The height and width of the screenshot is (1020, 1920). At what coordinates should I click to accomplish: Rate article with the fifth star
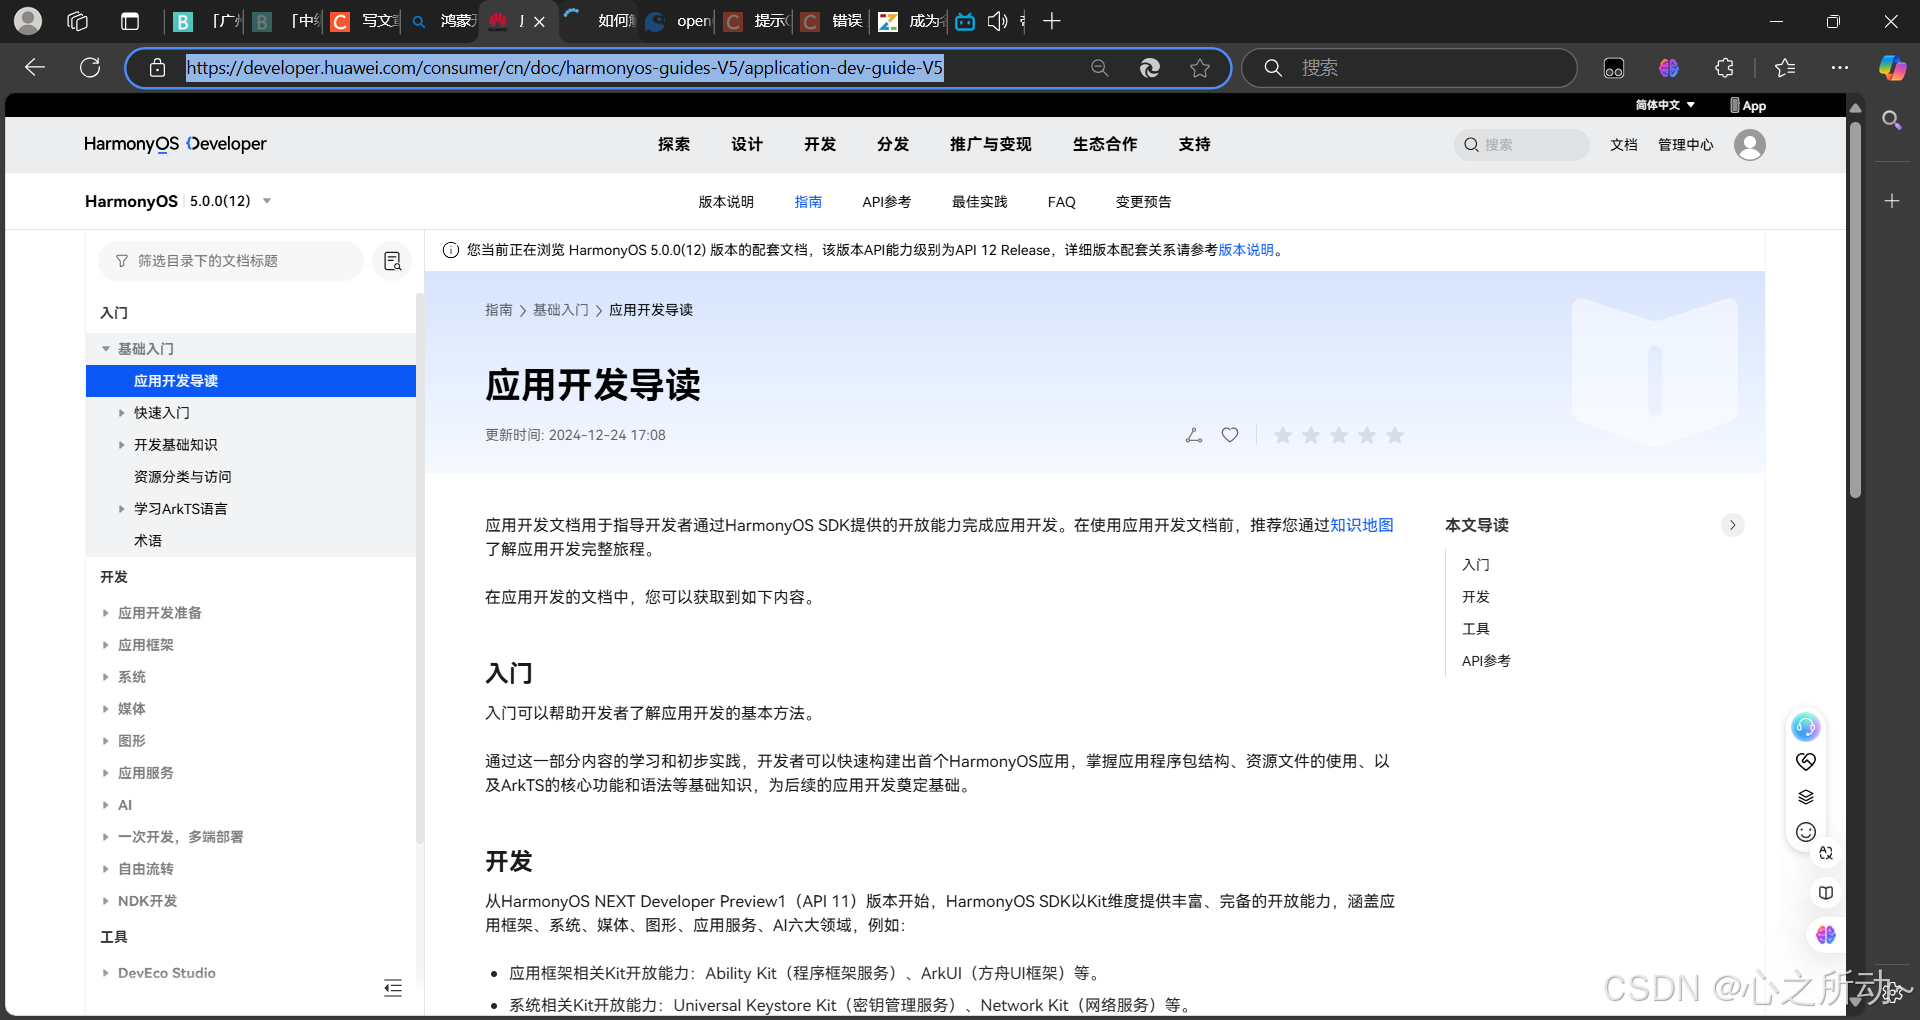(x=1395, y=435)
